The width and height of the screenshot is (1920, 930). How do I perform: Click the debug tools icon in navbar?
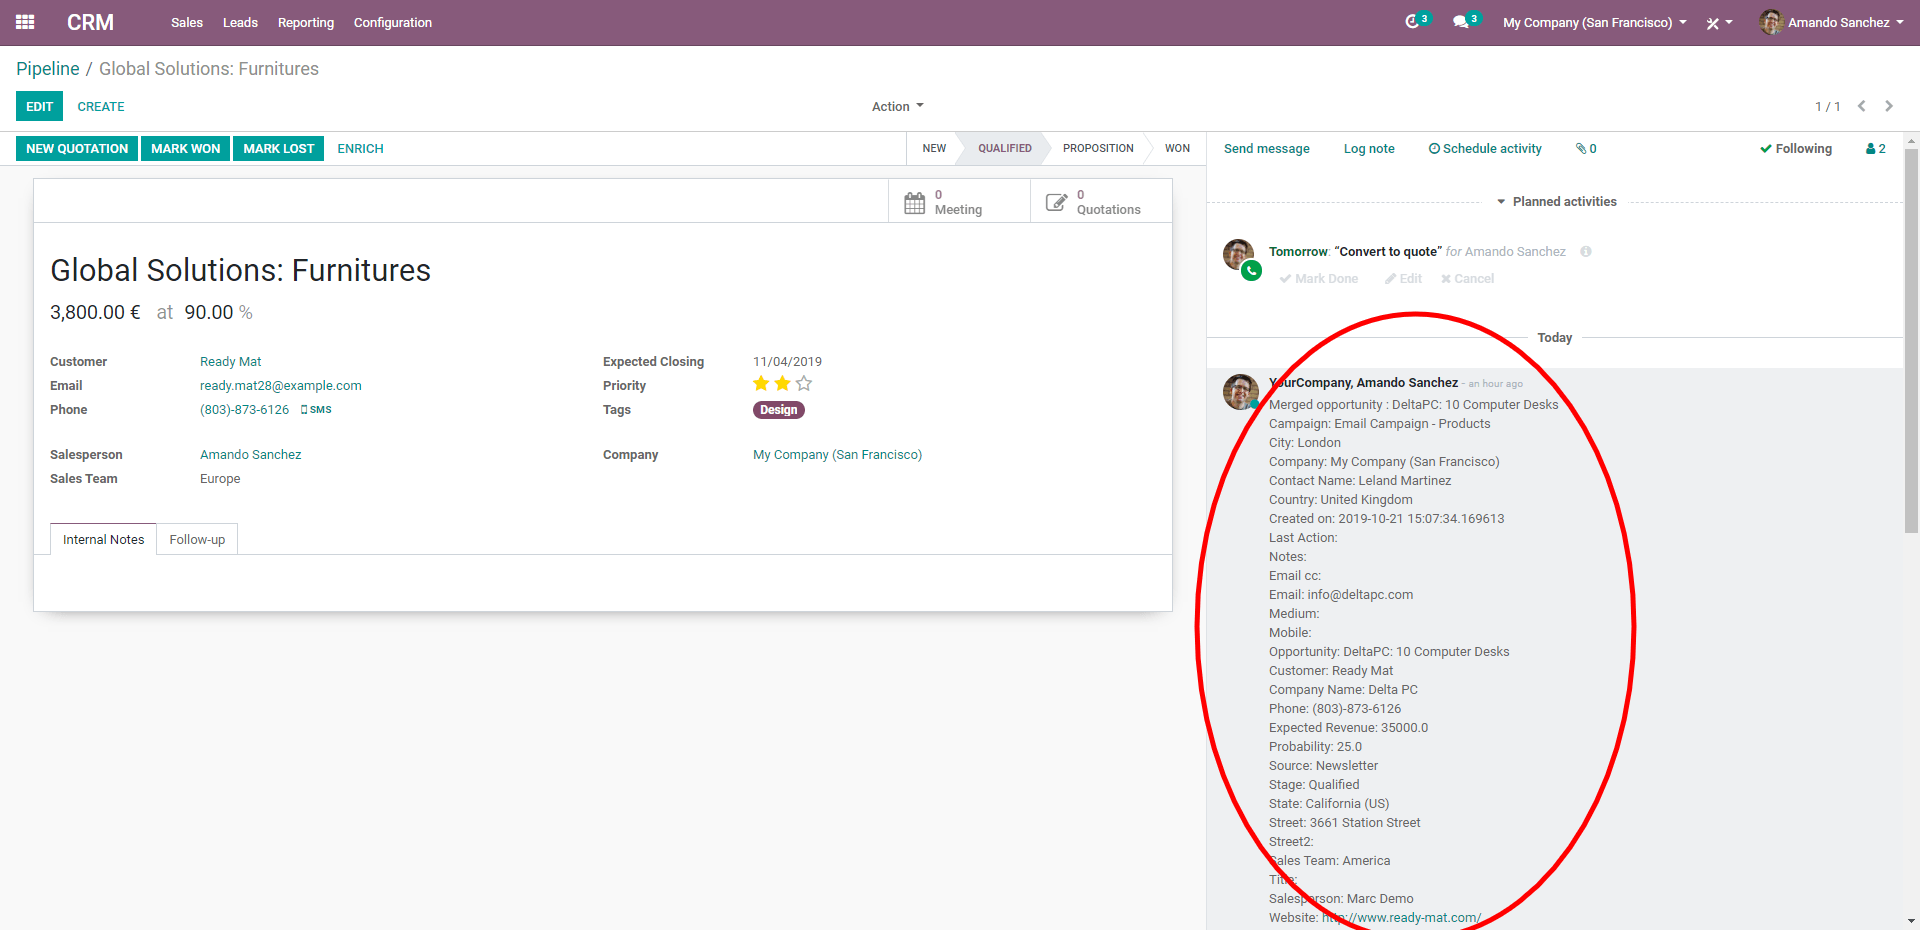[1714, 23]
